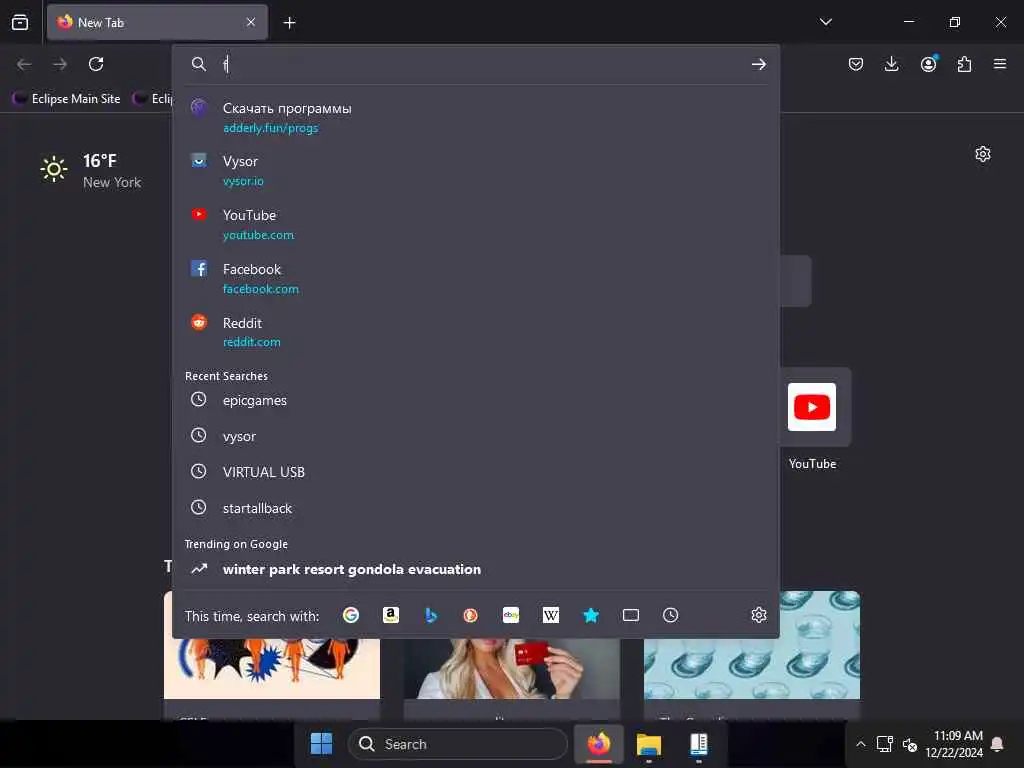Click the Windows taskbar Search box

pos(458,744)
